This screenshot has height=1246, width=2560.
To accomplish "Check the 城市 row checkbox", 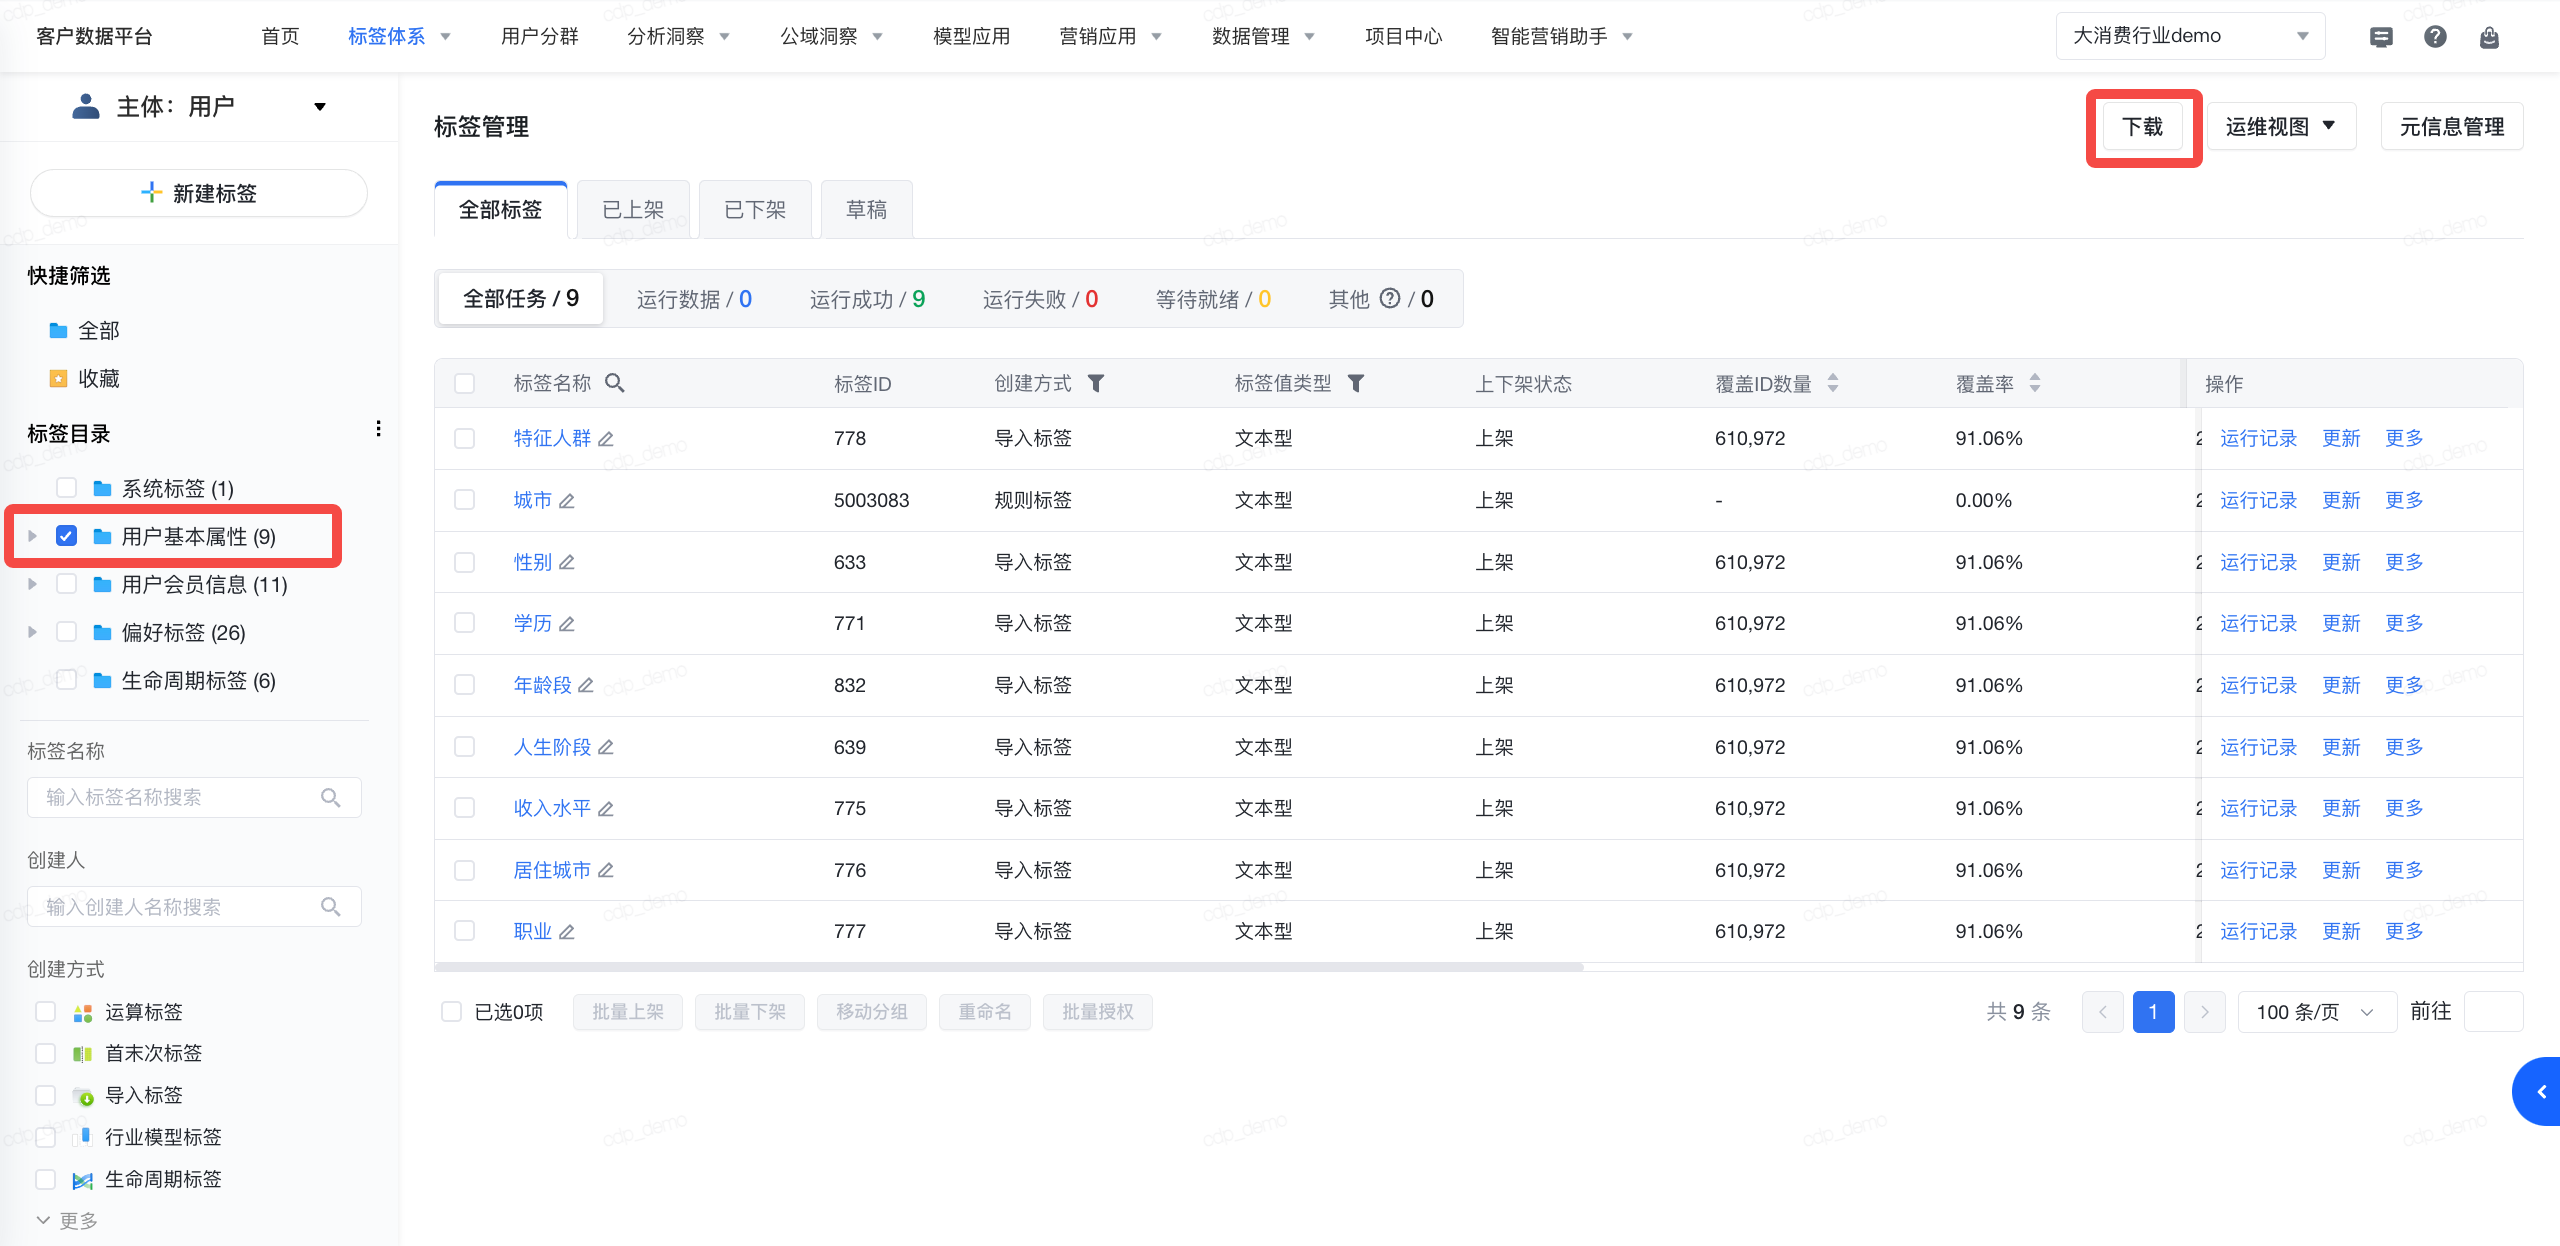I will 465,500.
